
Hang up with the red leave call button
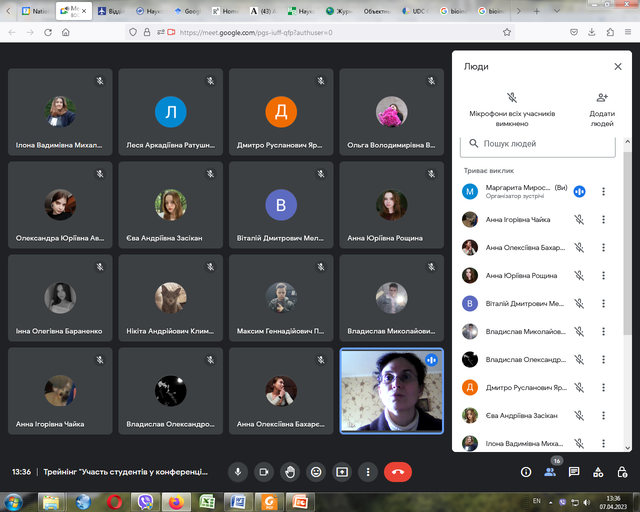(x=401, y=470)
